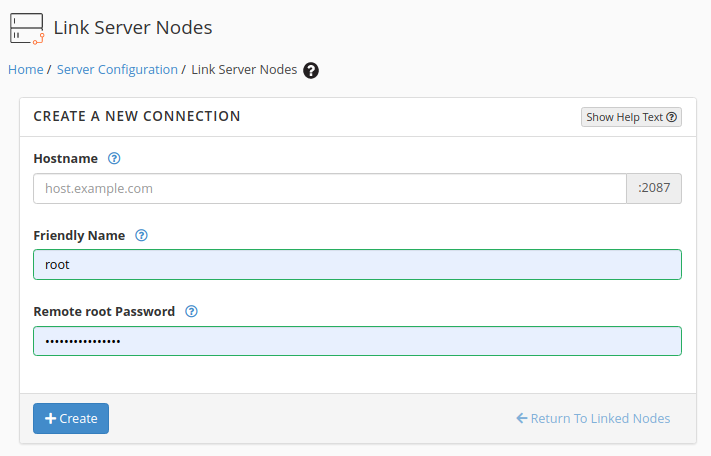Show help for Friendly Name field
This screenshot has height=456, width=711.
point(141,236)
